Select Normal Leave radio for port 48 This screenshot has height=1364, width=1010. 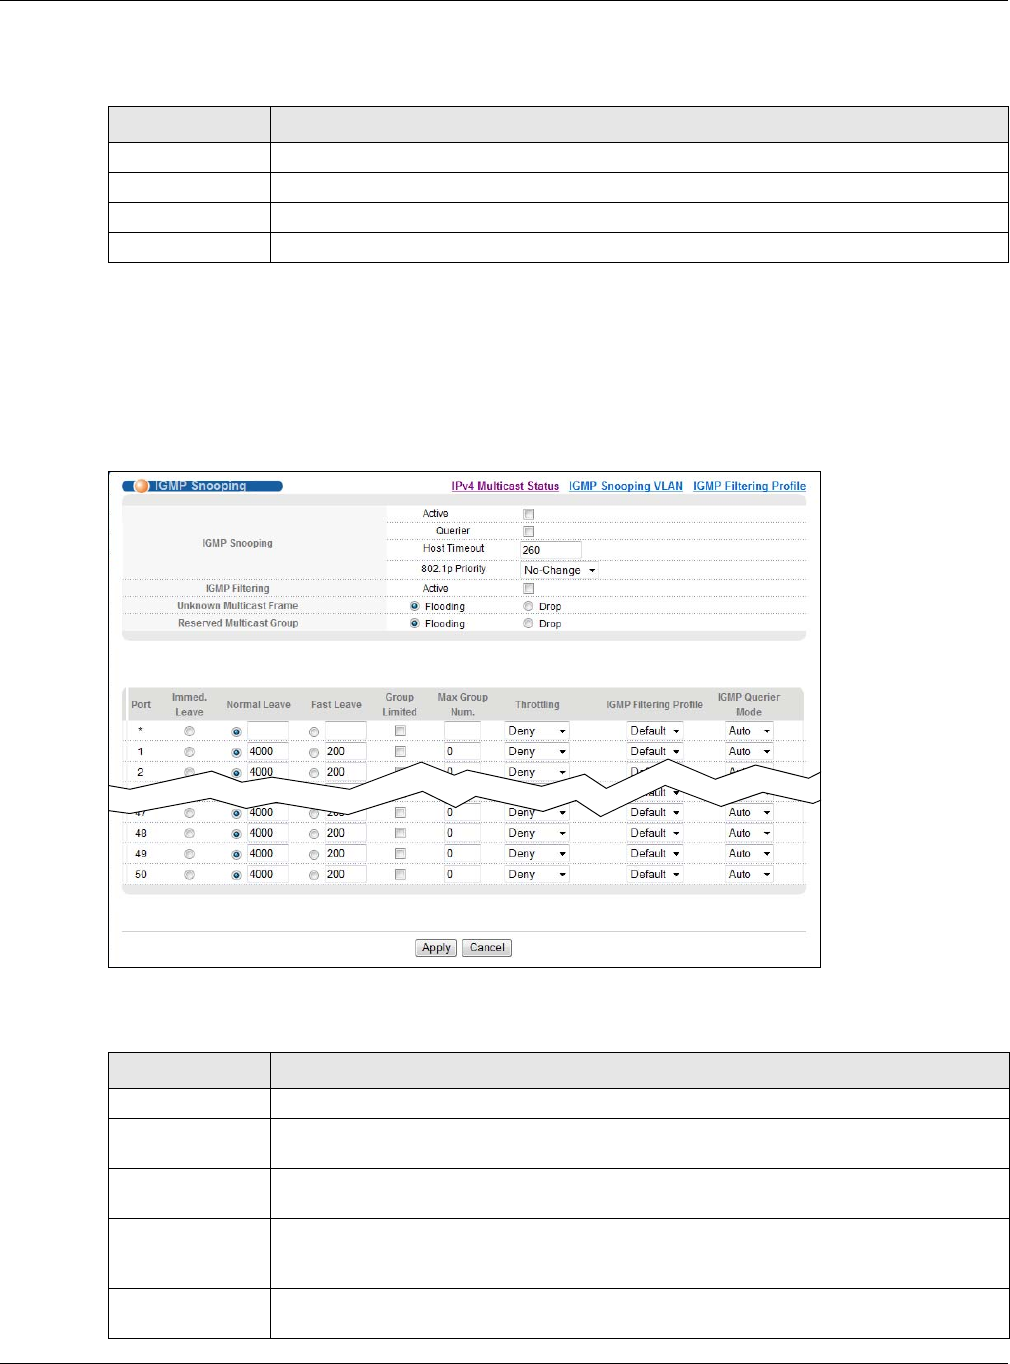pos(236,834)
